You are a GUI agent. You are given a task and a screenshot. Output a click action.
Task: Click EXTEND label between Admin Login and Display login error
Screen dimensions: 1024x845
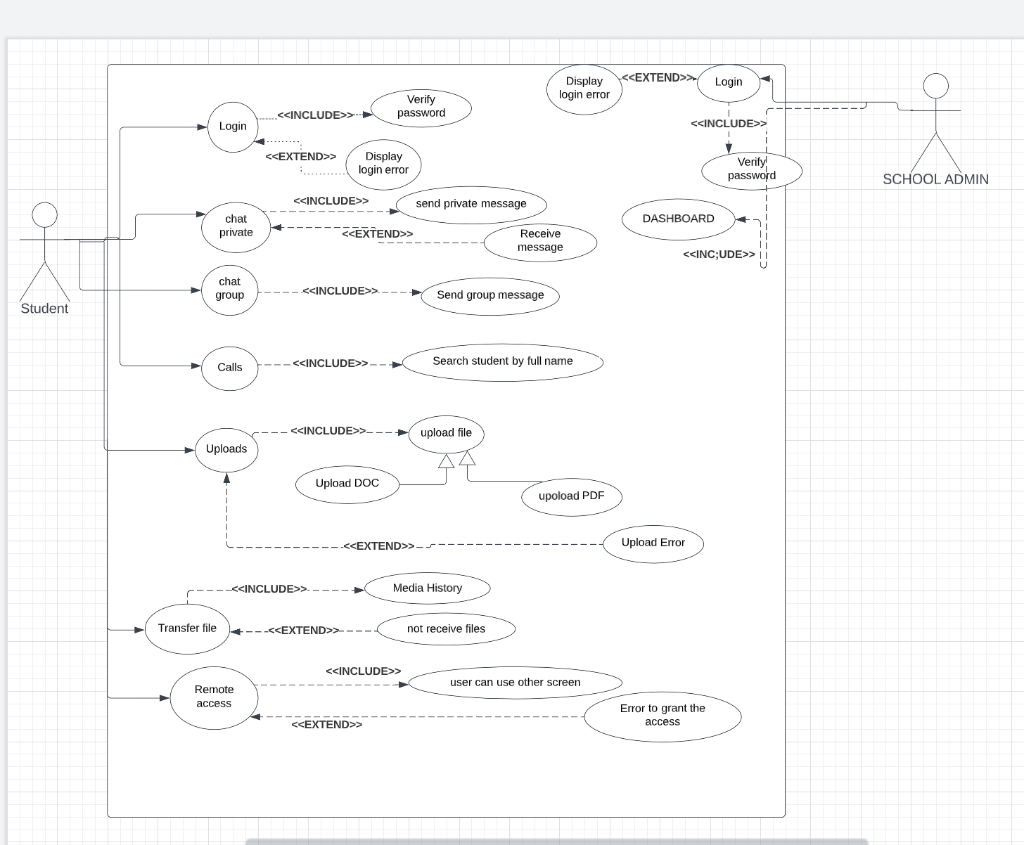658,78
